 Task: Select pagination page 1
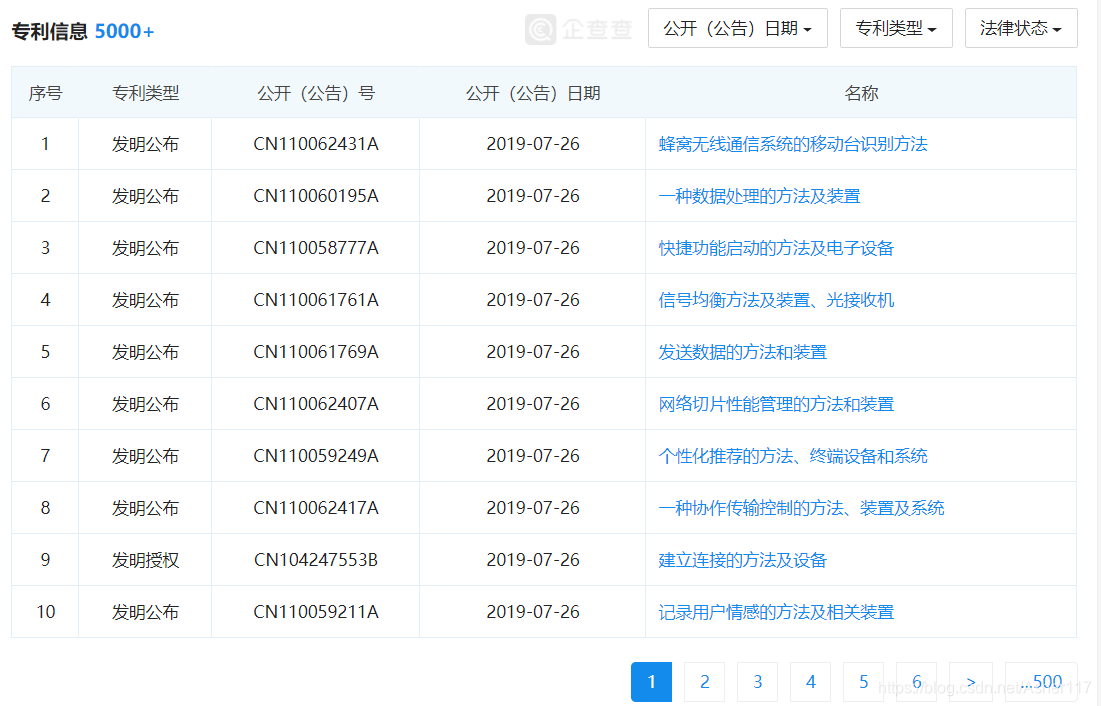pos(652,681)
